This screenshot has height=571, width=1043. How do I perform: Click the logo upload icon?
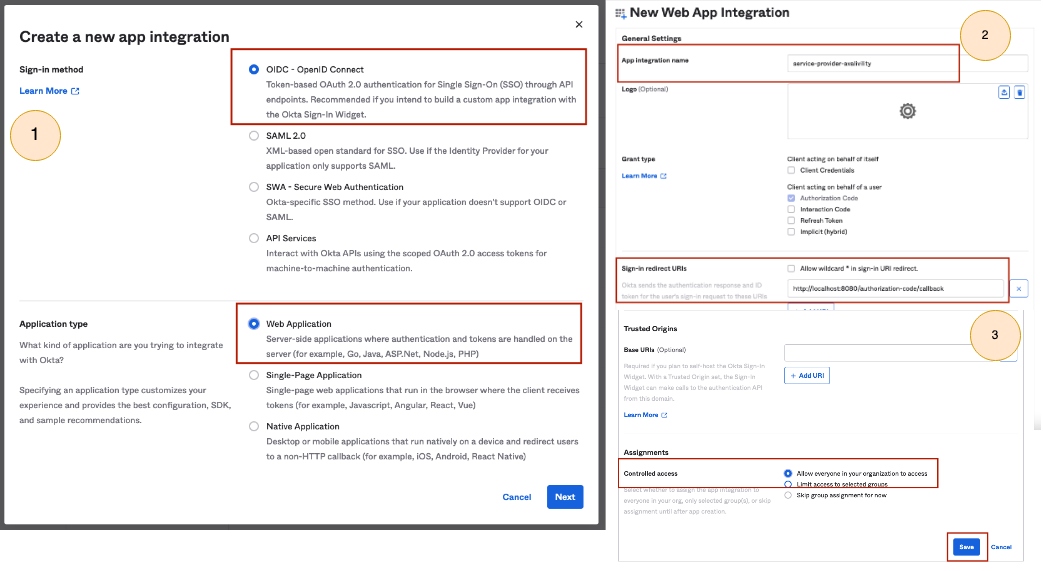coord(1004,93)
